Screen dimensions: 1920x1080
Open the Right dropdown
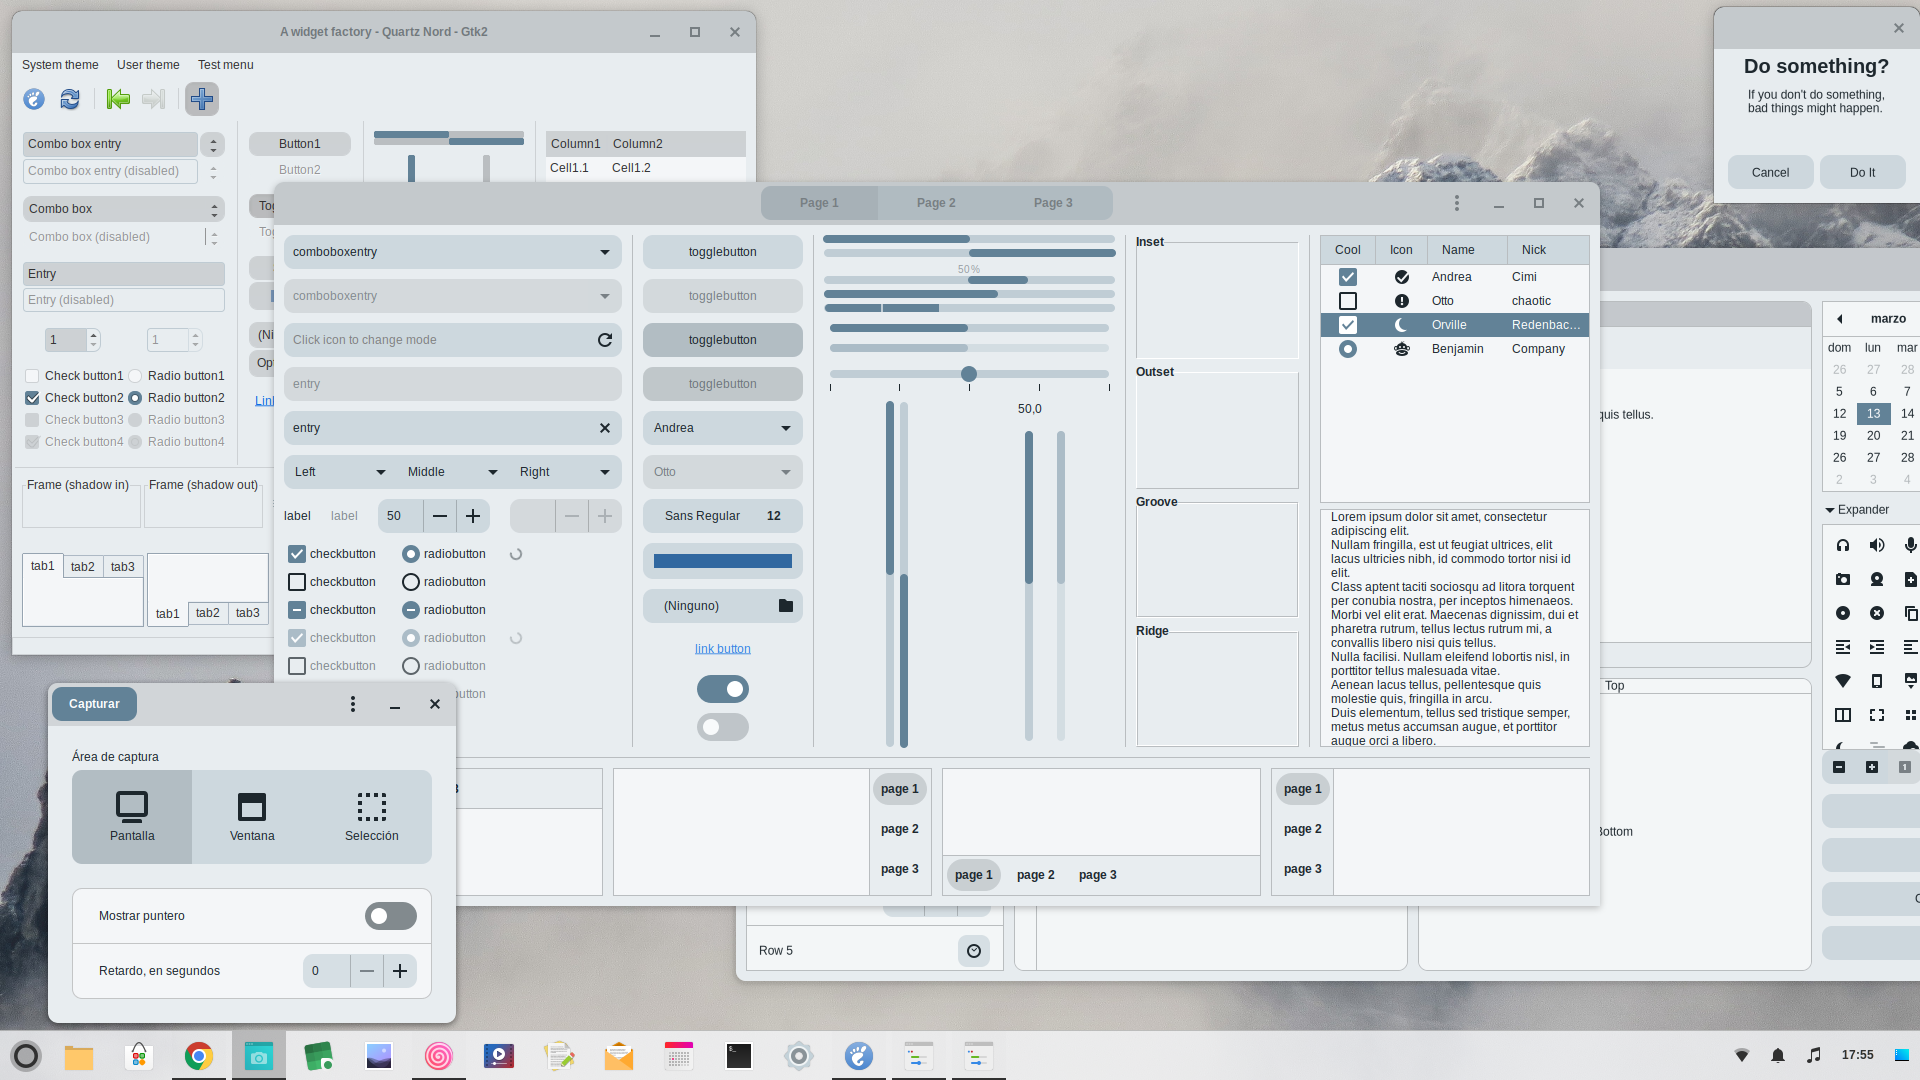click(565, 472)
